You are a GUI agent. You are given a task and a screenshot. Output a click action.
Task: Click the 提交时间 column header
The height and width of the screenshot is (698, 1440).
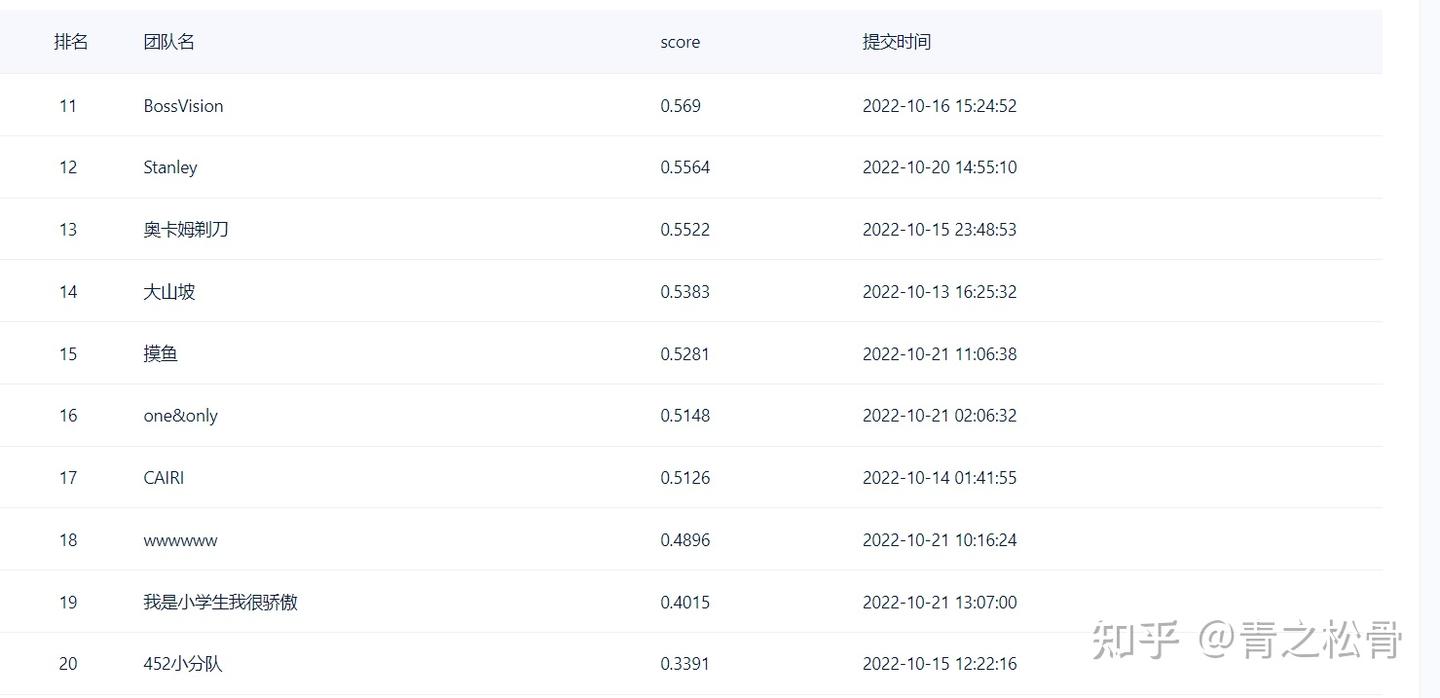(896, 42)
